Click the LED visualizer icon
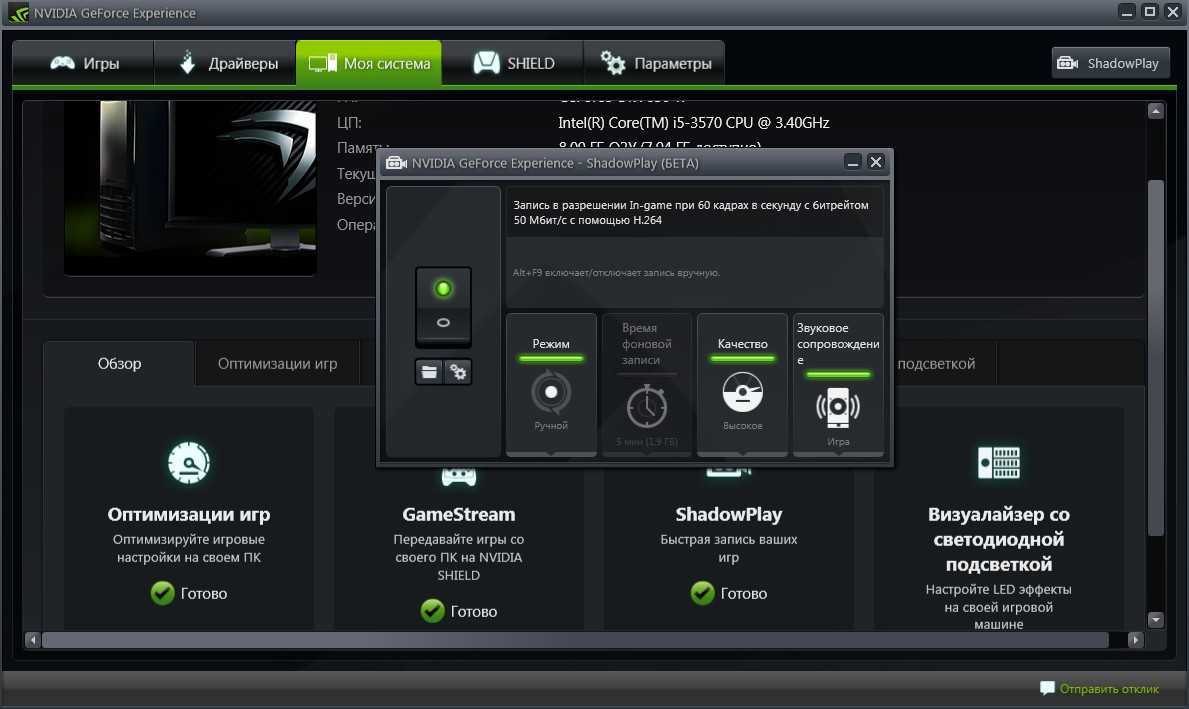The image size is (1189, 709). (x=999, y=463)
